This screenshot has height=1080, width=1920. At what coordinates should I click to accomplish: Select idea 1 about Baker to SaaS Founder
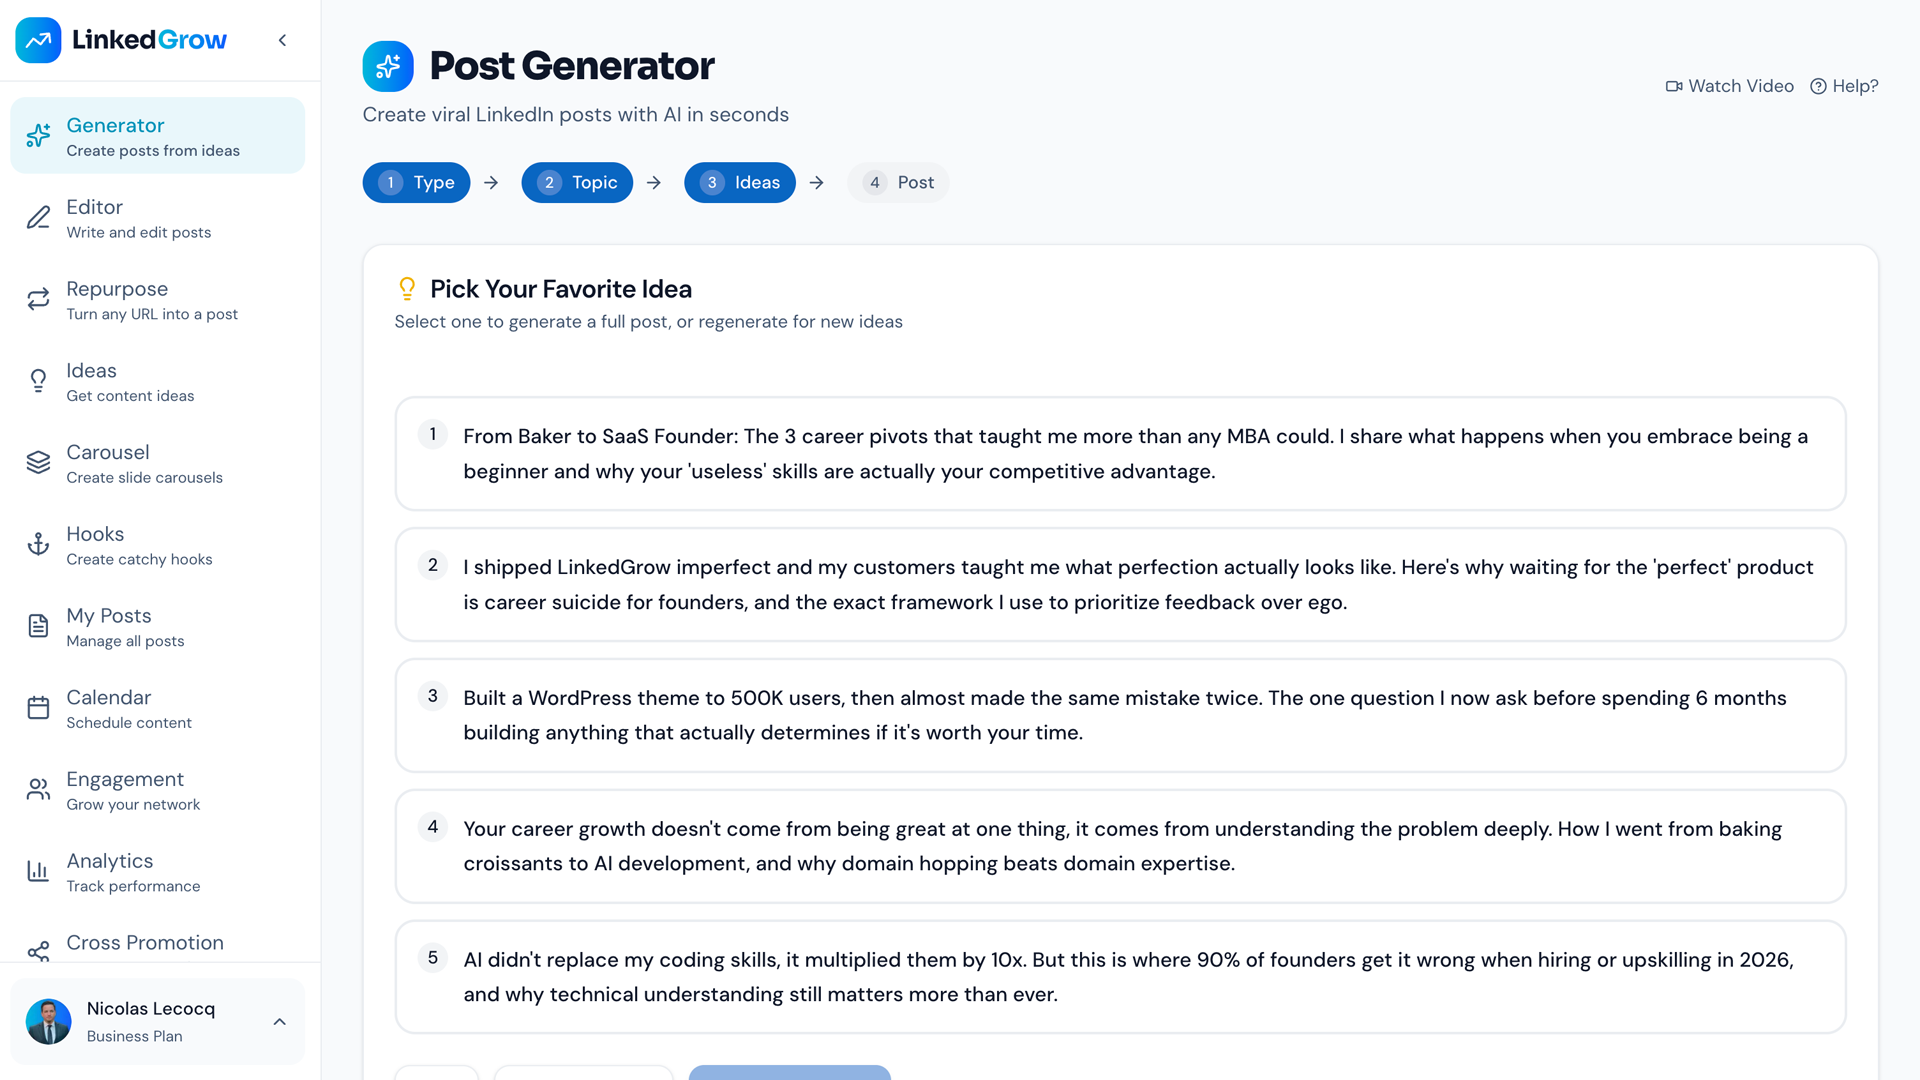point(1120,454)
